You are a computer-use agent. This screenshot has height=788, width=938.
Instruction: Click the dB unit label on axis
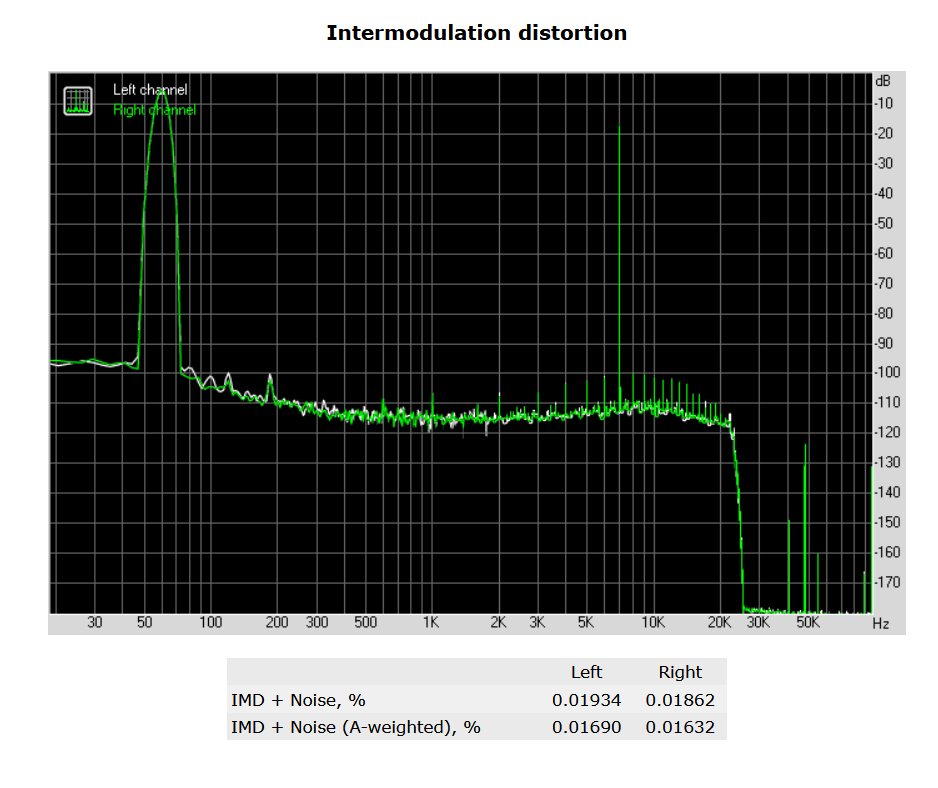[x=883, y=81]
